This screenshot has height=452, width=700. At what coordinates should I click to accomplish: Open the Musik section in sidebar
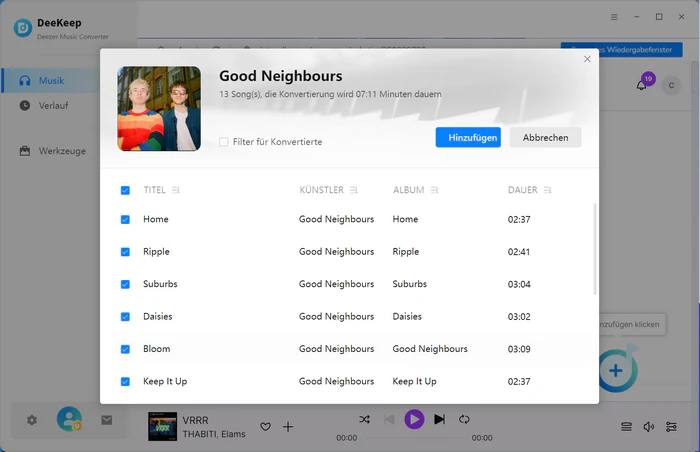pyautogui.click(x=50, y=81)
